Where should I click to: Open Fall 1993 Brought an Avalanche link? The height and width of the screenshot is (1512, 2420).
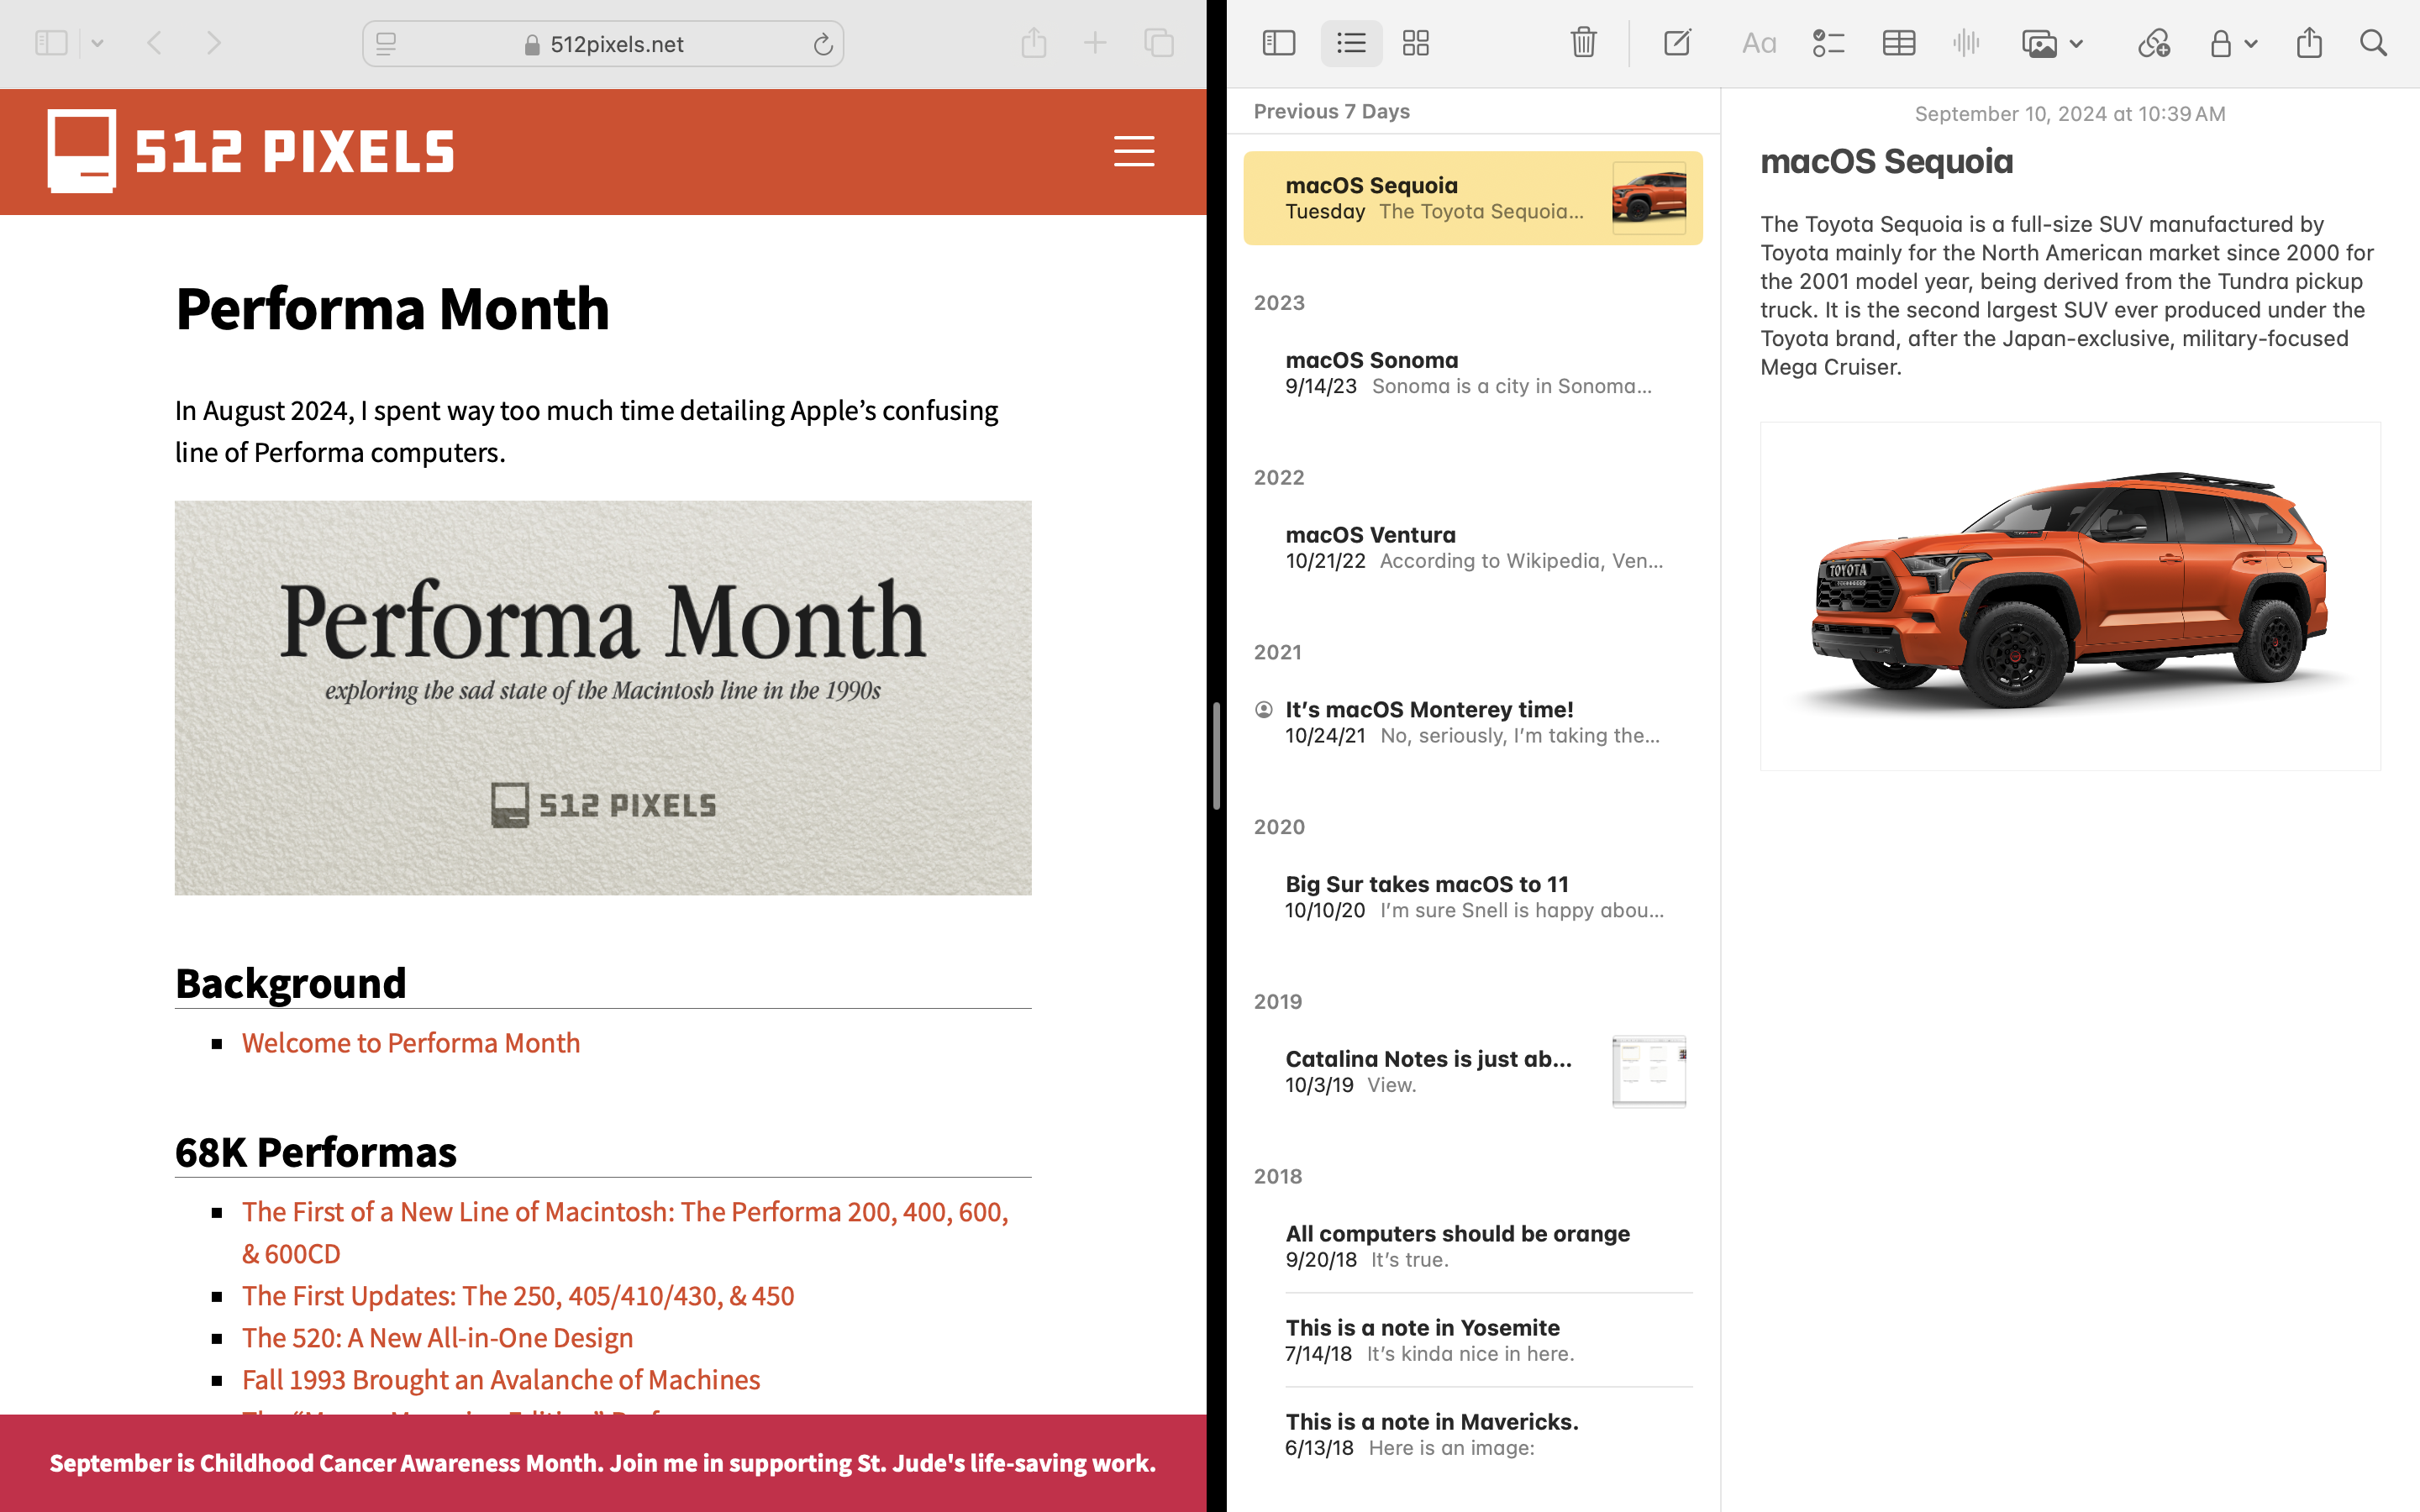[500, 1379]
